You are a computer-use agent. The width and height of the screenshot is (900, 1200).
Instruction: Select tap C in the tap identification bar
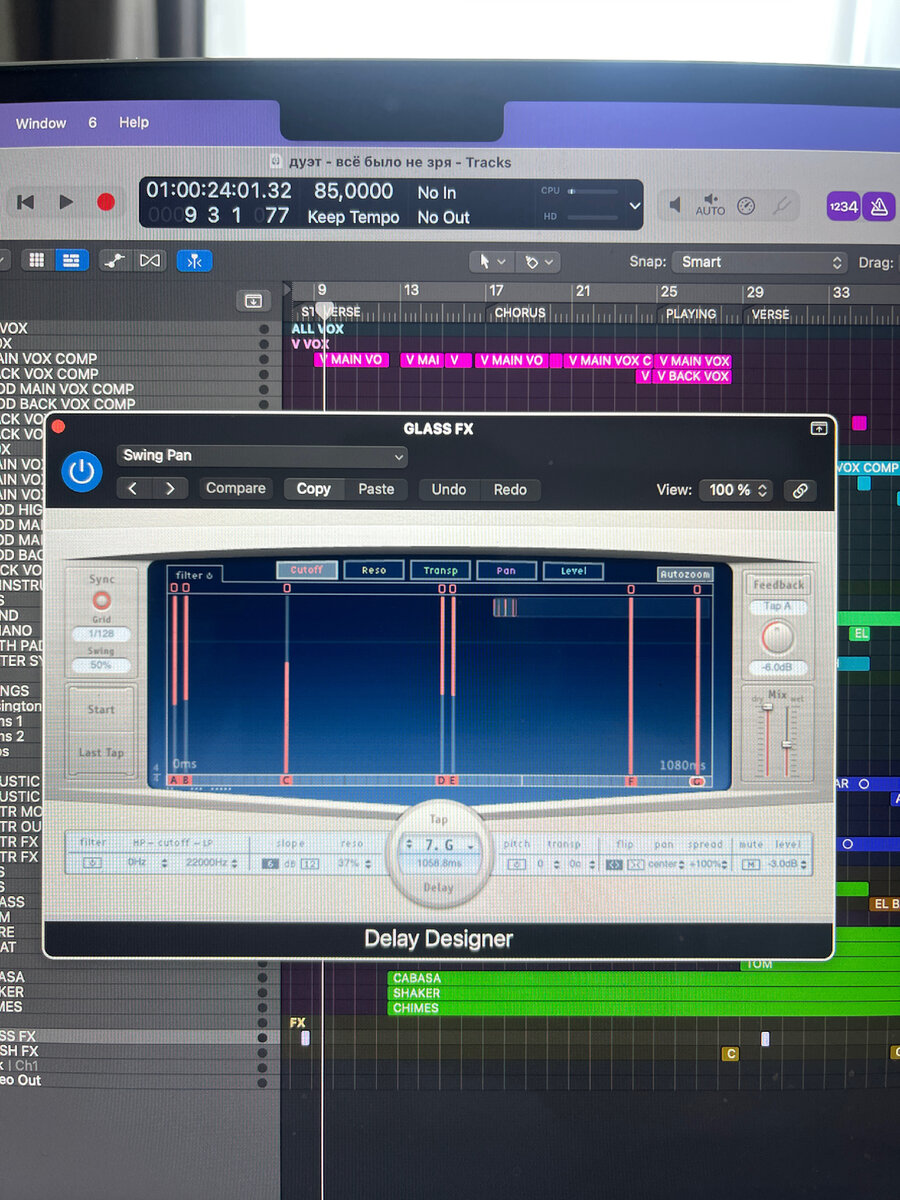(287, 780)
